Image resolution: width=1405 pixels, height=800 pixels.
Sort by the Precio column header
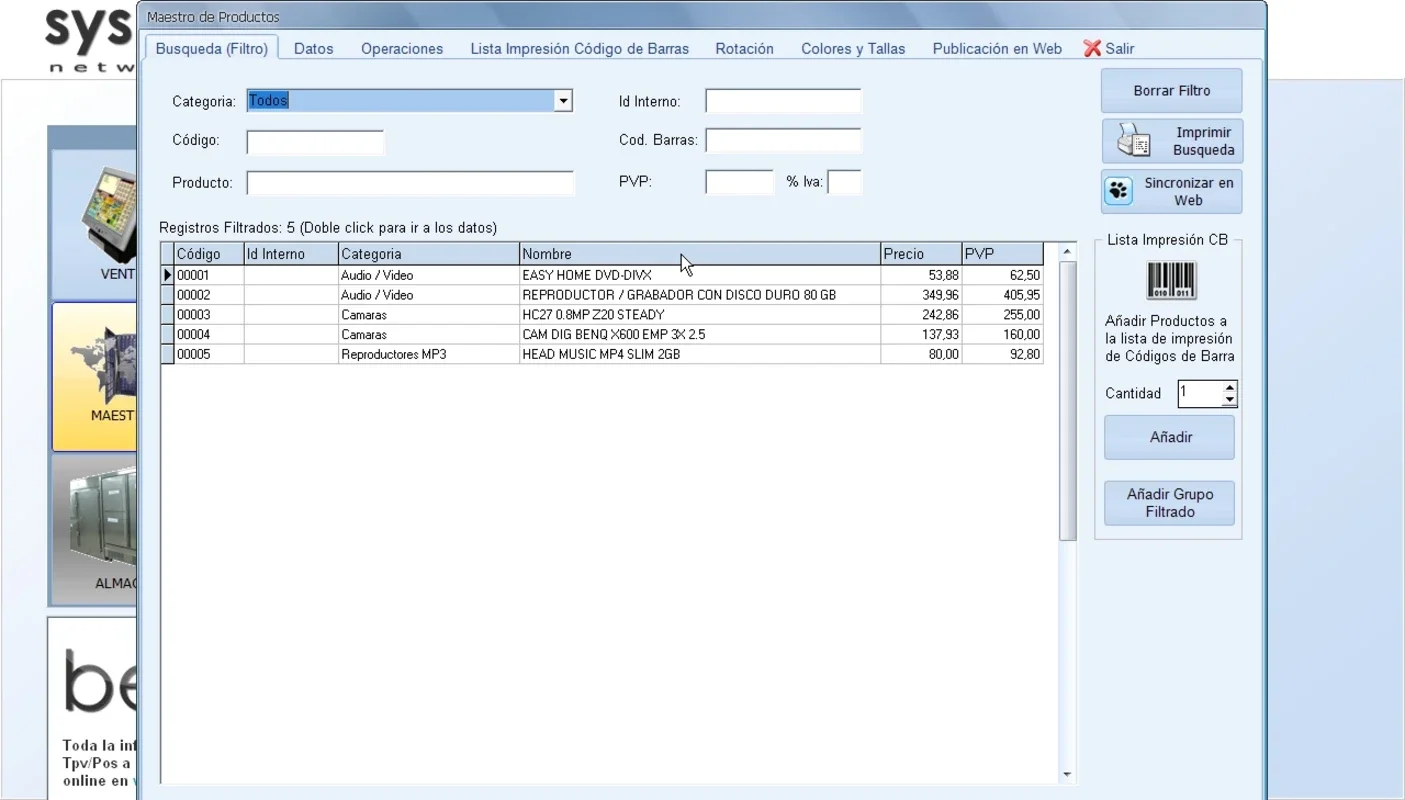921,254
